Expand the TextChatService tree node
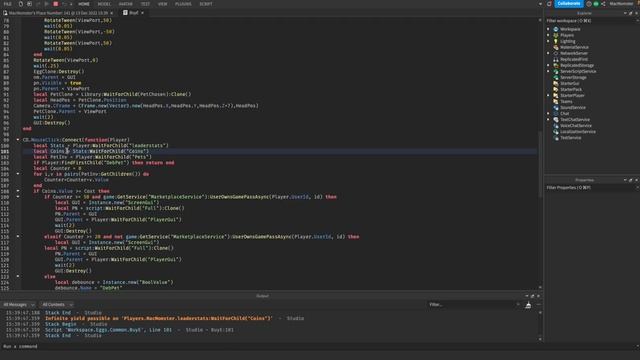 pyautogui.click(x=548, y=120)
